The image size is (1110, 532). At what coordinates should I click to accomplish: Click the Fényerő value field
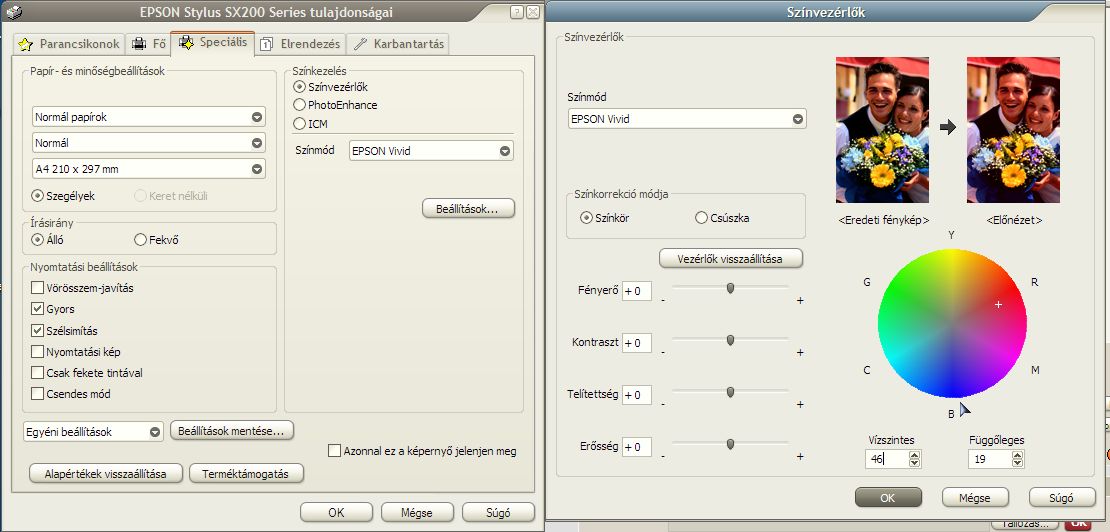click(636, 291)
